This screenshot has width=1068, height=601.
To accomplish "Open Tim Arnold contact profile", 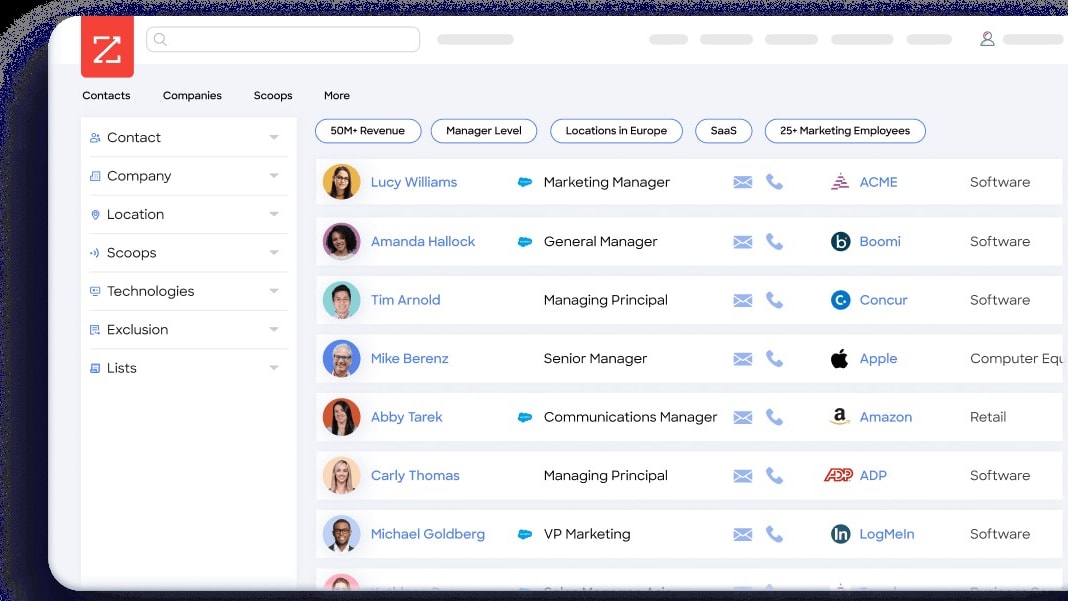I will tap(405, 300).
